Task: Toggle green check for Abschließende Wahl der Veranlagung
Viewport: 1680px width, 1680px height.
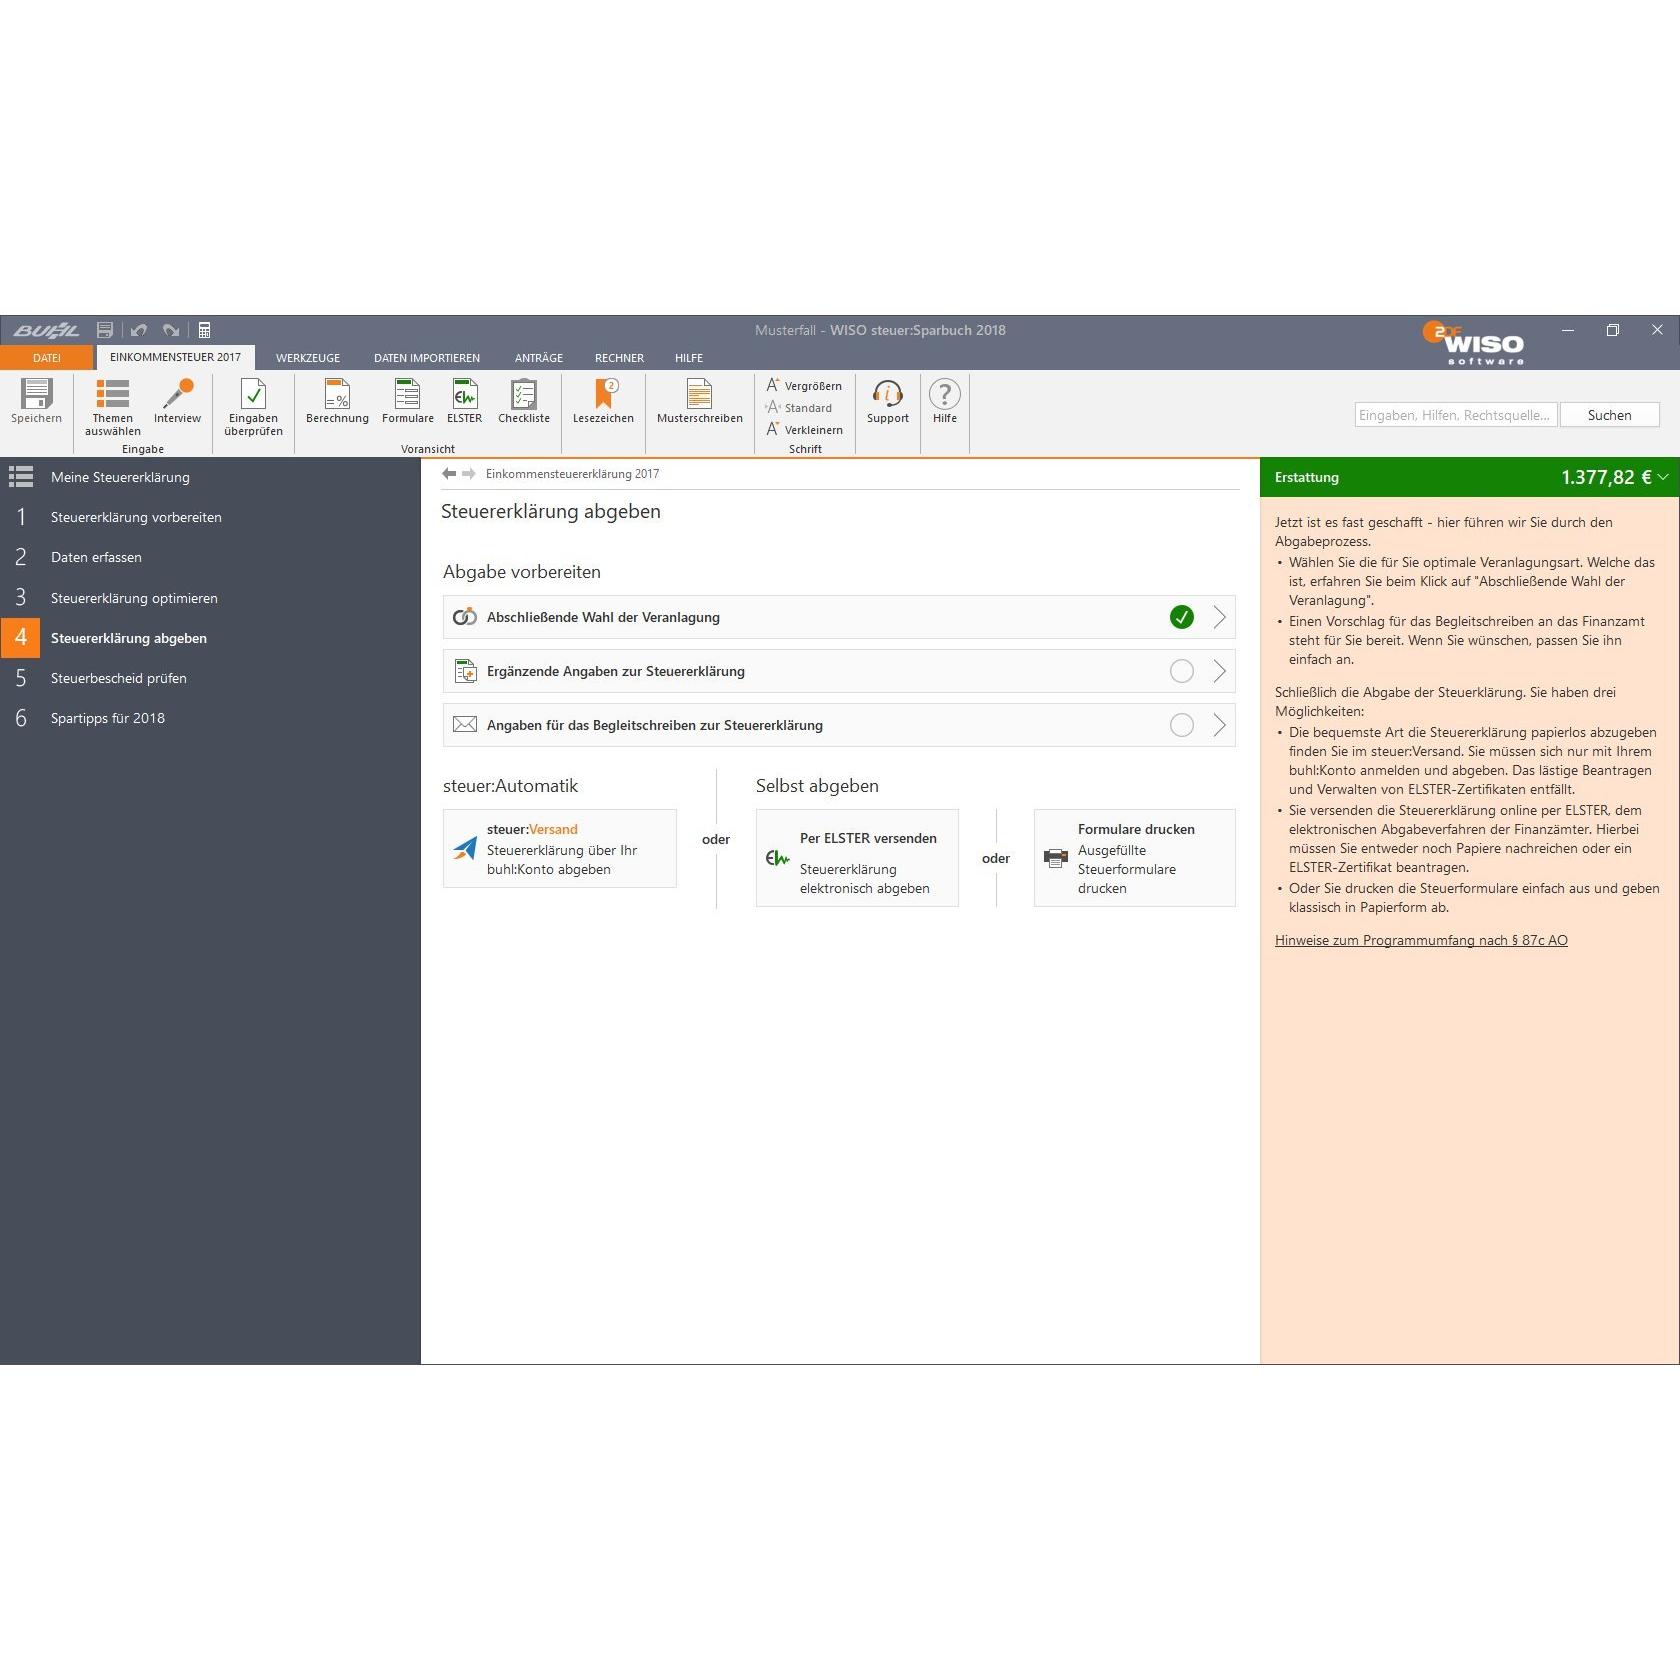Action: pyautogui.click(x=1182, y=617)
